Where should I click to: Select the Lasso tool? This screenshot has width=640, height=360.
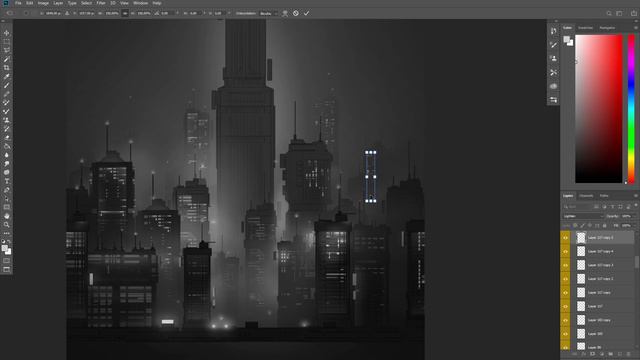pyautogui.click(x=7, y=50)
